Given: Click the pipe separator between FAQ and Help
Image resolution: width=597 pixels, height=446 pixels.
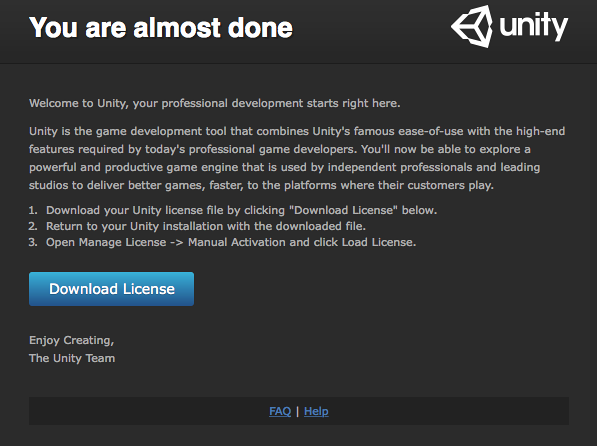Looking at the screenshot, I should click(x=297, y=411).
